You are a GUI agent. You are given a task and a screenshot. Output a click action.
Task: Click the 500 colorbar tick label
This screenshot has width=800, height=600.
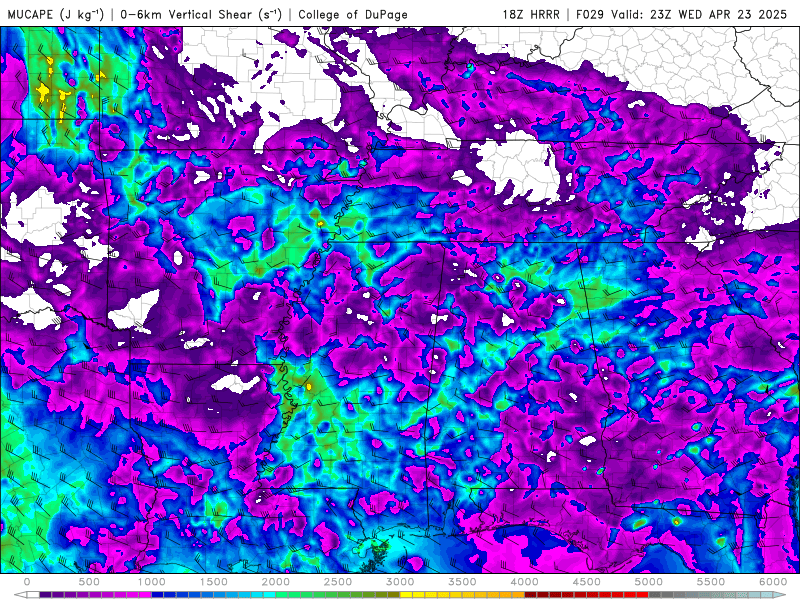click(89, 582)
